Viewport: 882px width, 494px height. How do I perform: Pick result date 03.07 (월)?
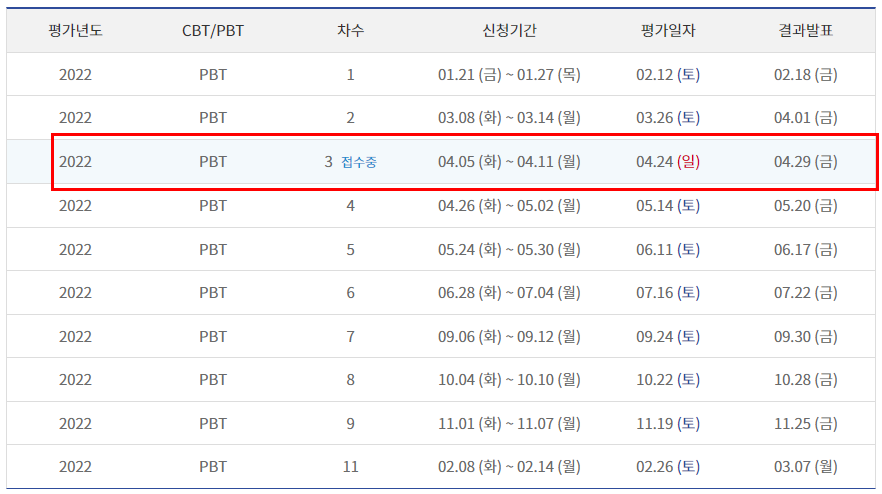coord(806,467)
